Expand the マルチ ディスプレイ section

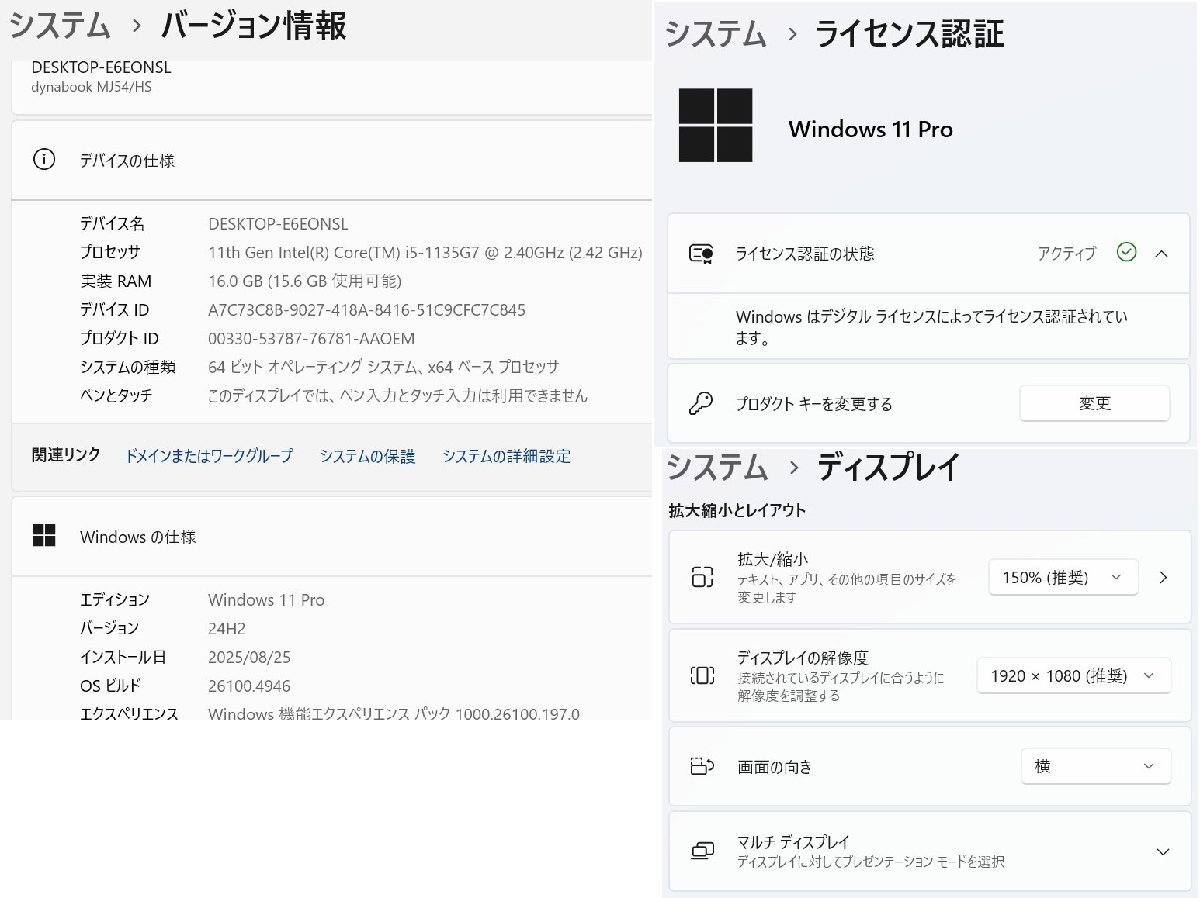click(x=1162, y=851)
